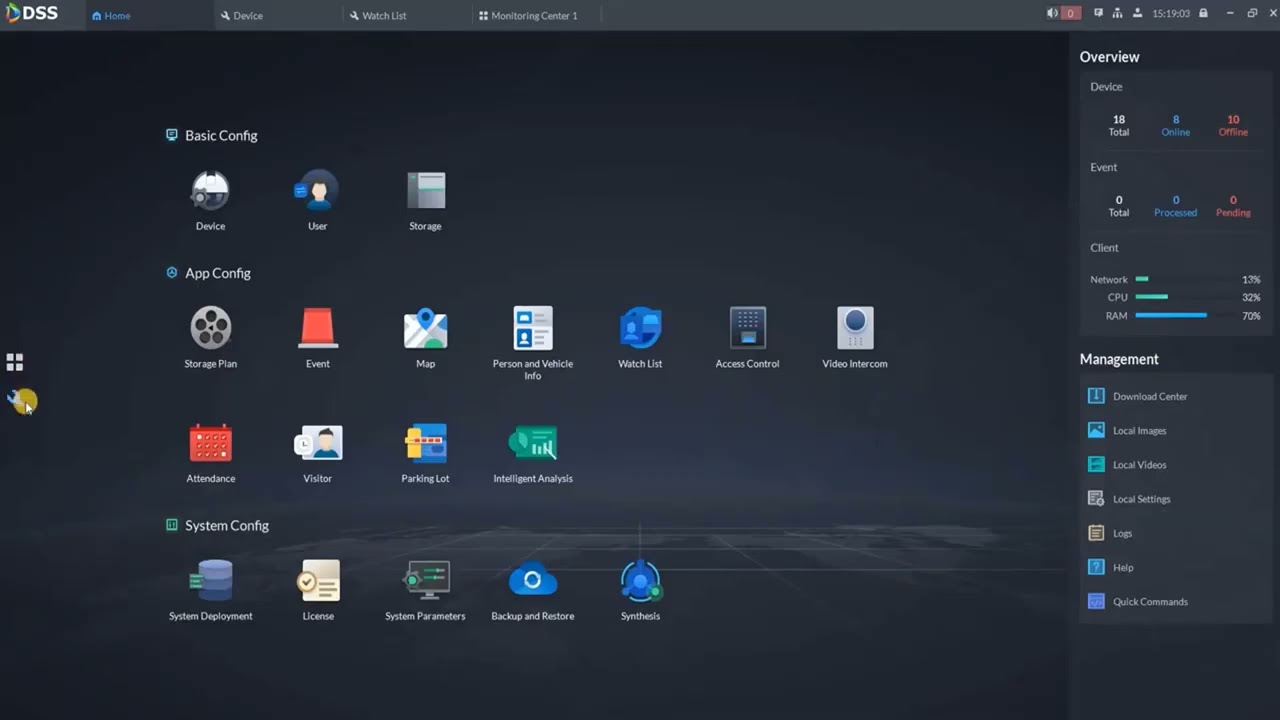This screenshot has width=1280, height=720.
Task: Click the DSS logo
Action: click(32, 14)
